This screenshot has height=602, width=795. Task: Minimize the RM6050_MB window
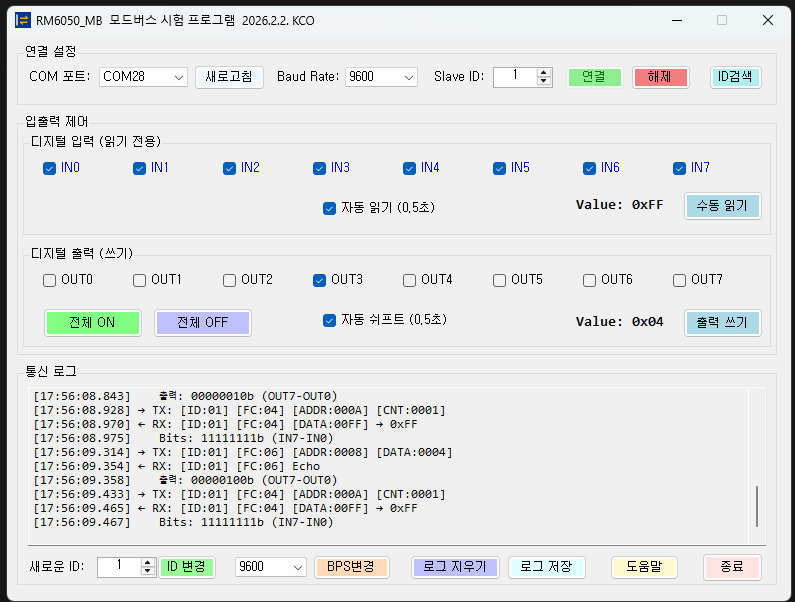point(677,20)
